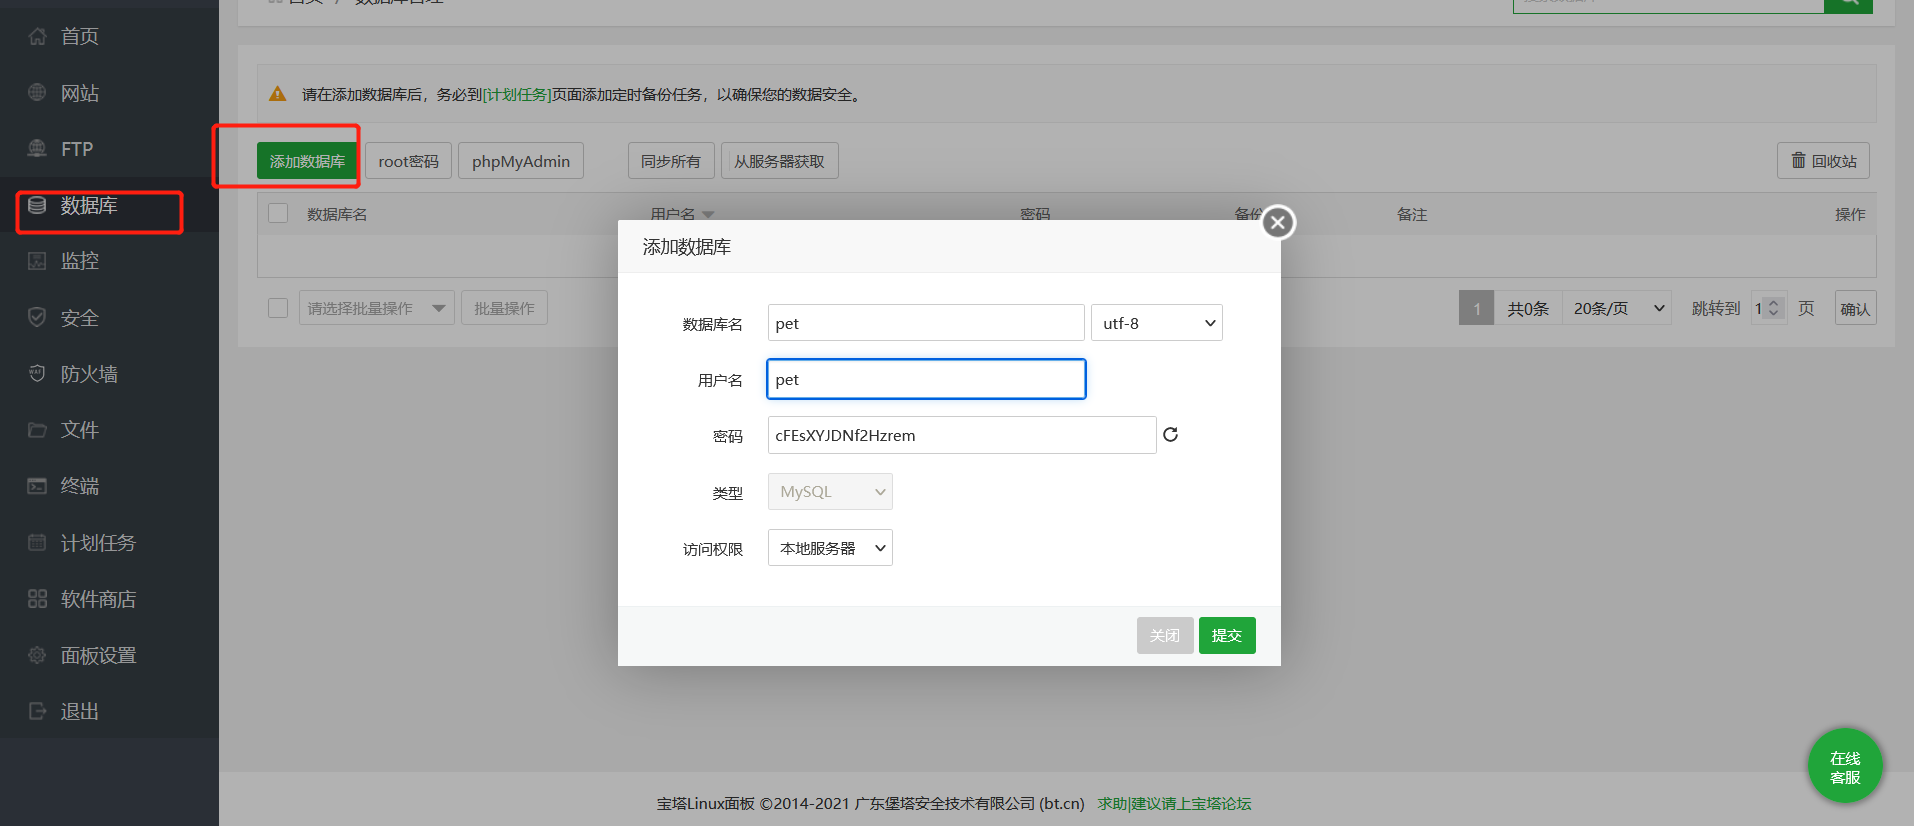Focus the 用户名 input field
1914x826 pixels.
tap(926, 379)
